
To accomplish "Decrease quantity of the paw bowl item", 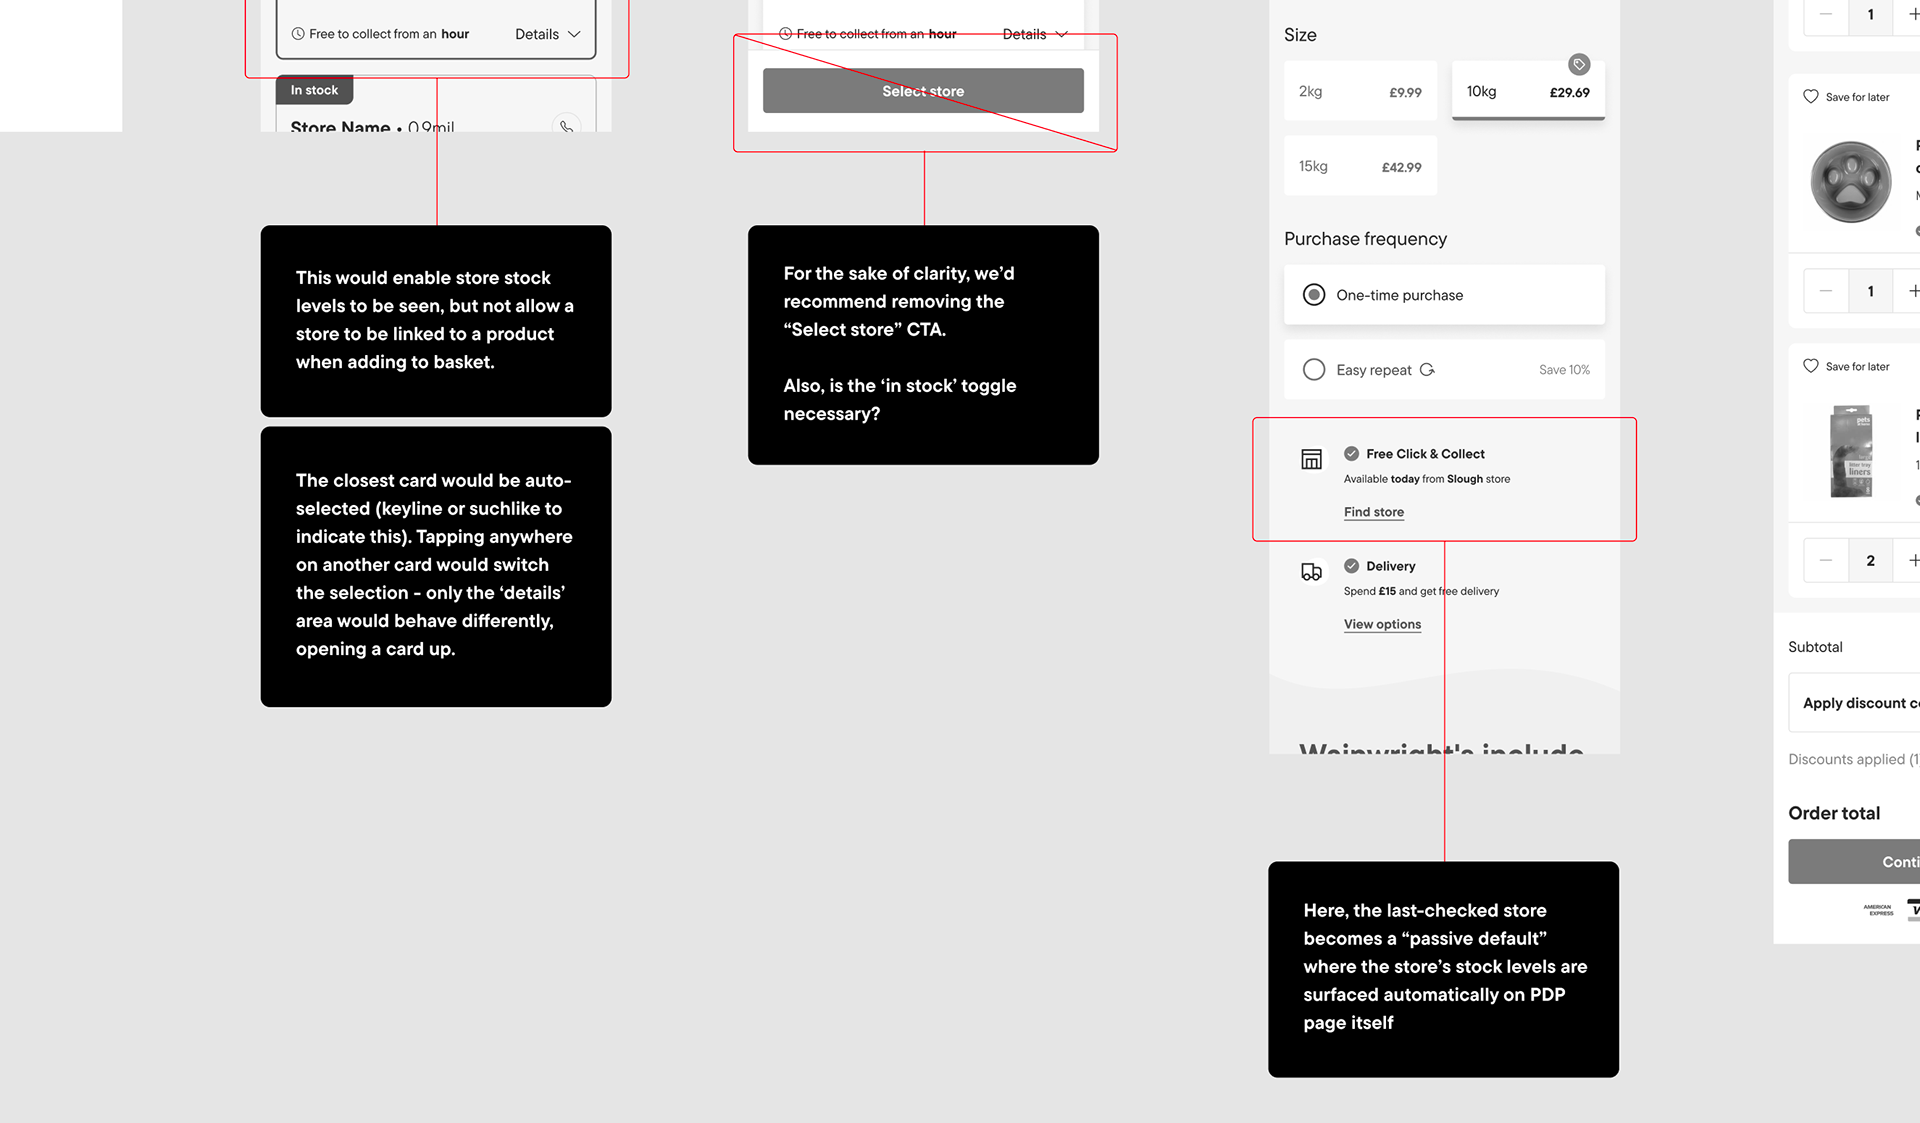I will pos(1826,291).
